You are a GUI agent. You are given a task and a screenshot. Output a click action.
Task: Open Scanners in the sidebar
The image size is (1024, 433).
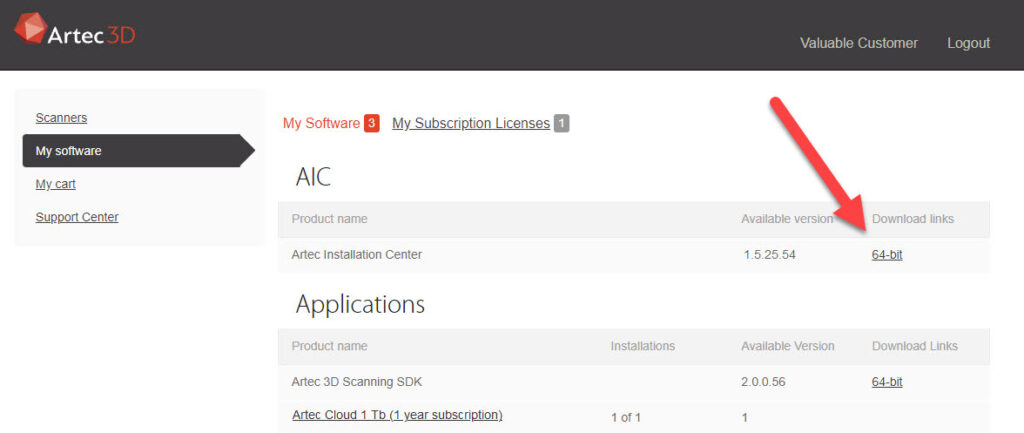[61, 118]
